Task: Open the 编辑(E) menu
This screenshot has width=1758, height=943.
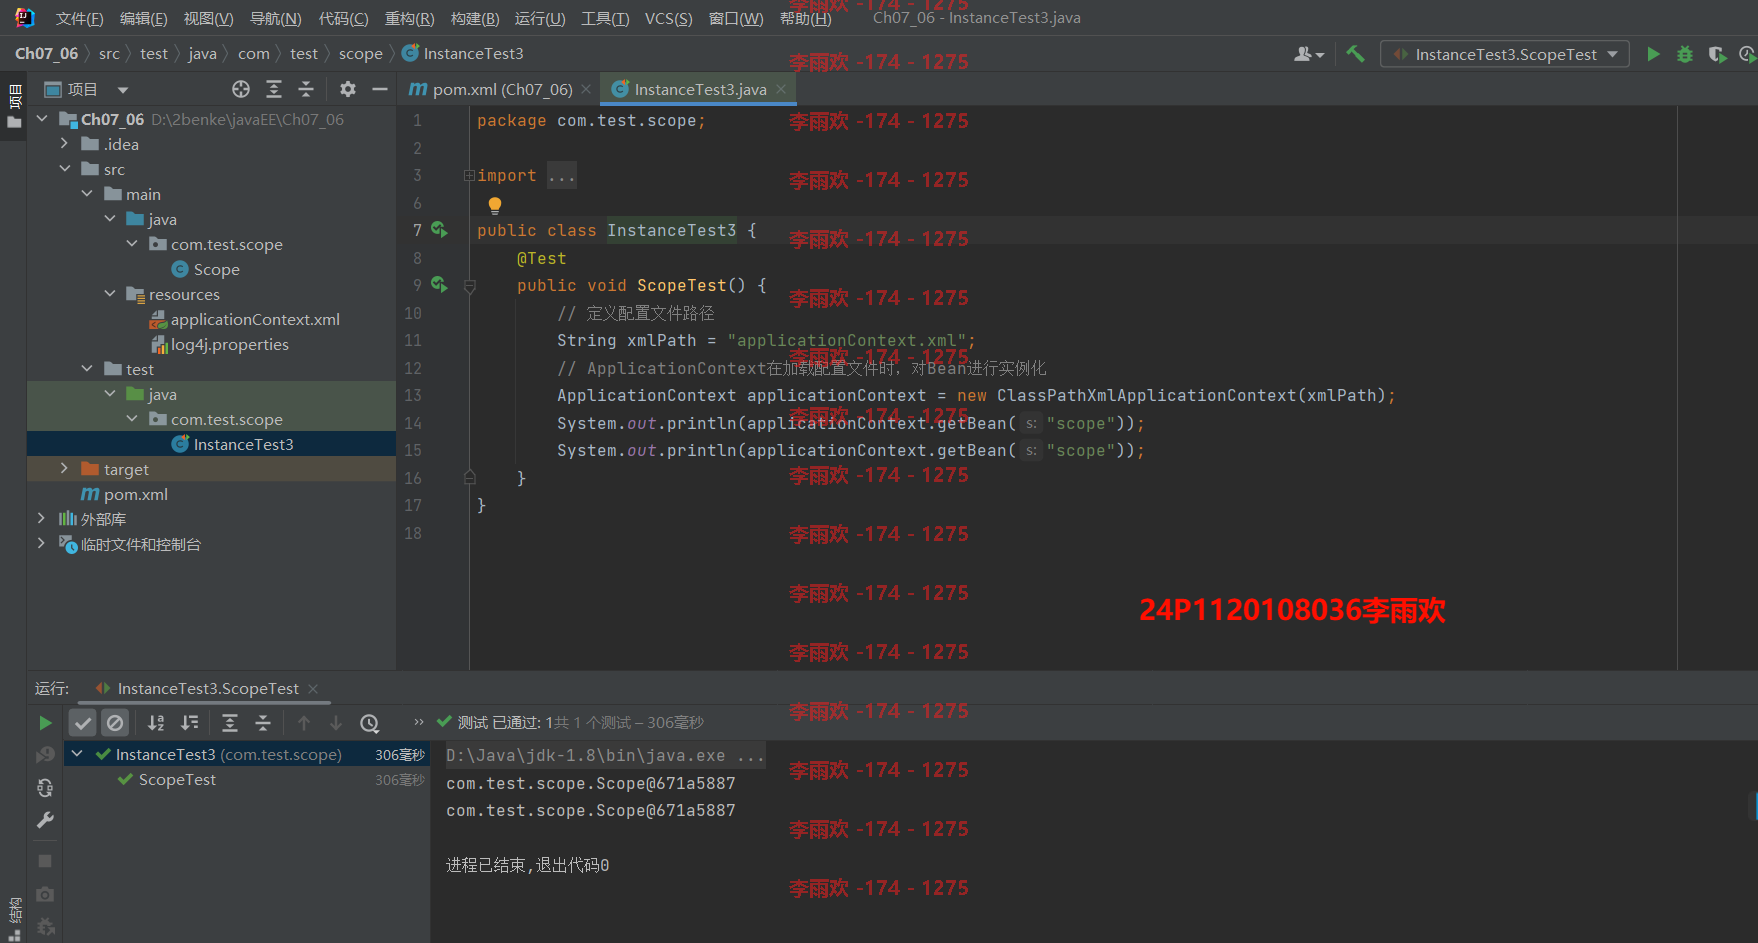Action: [x=143, y=18]
